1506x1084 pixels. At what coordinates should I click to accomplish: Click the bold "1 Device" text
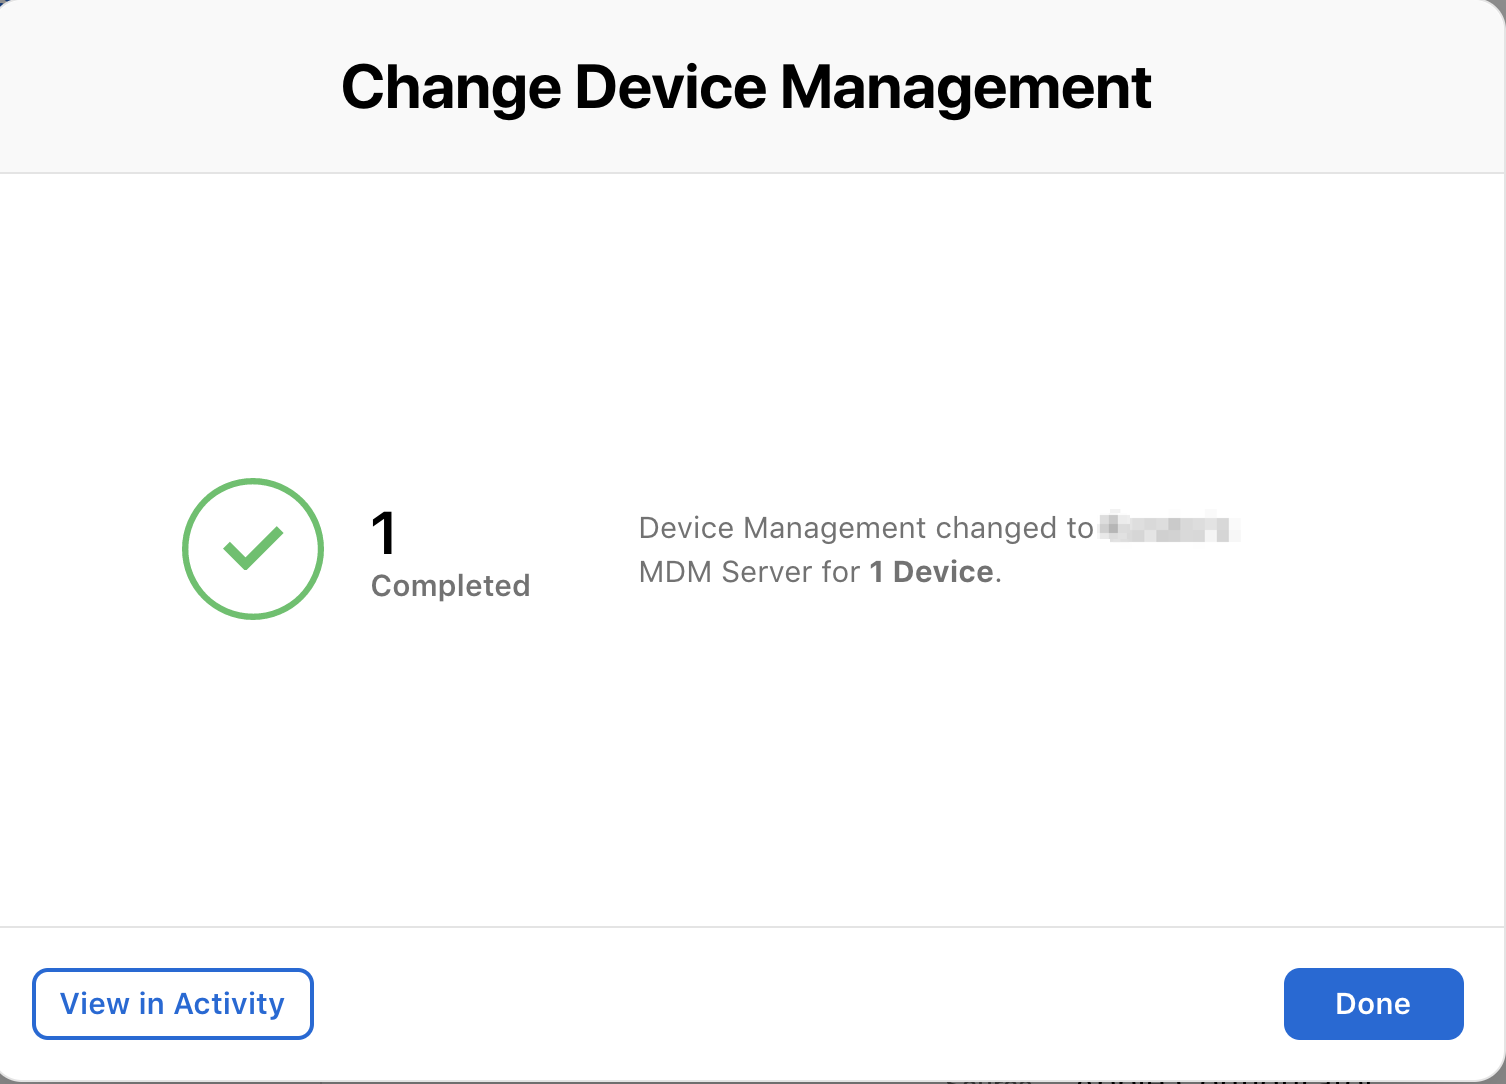(931, 572)
